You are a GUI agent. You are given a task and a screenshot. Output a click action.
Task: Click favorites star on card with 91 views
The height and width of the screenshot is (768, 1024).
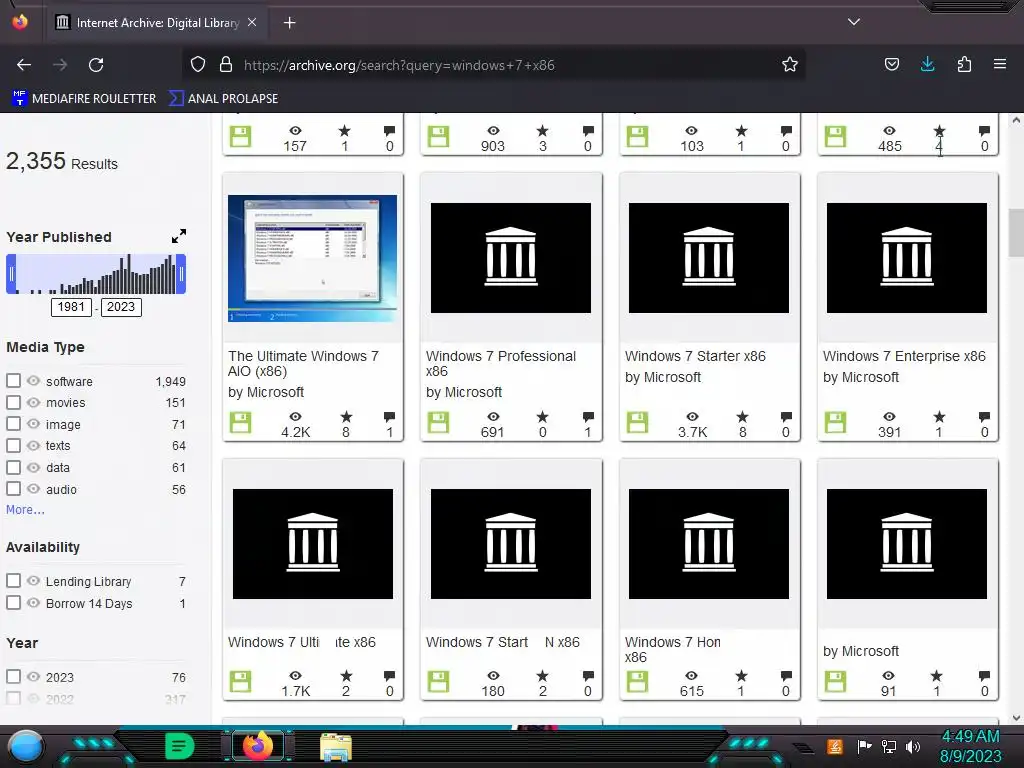coord(936,676)
